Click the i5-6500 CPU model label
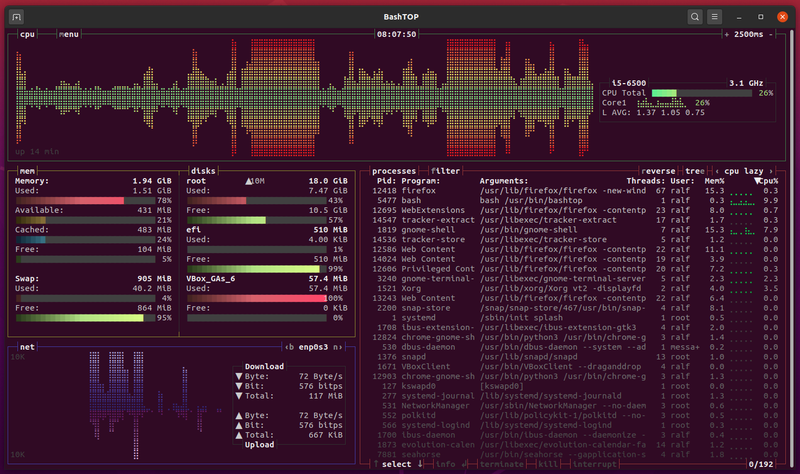This screenshot has width=800, height=474. tap(629, 83)
